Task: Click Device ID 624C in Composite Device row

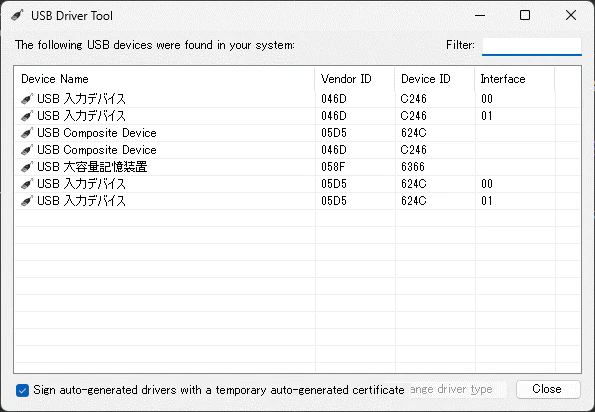Action: point(414,133)
